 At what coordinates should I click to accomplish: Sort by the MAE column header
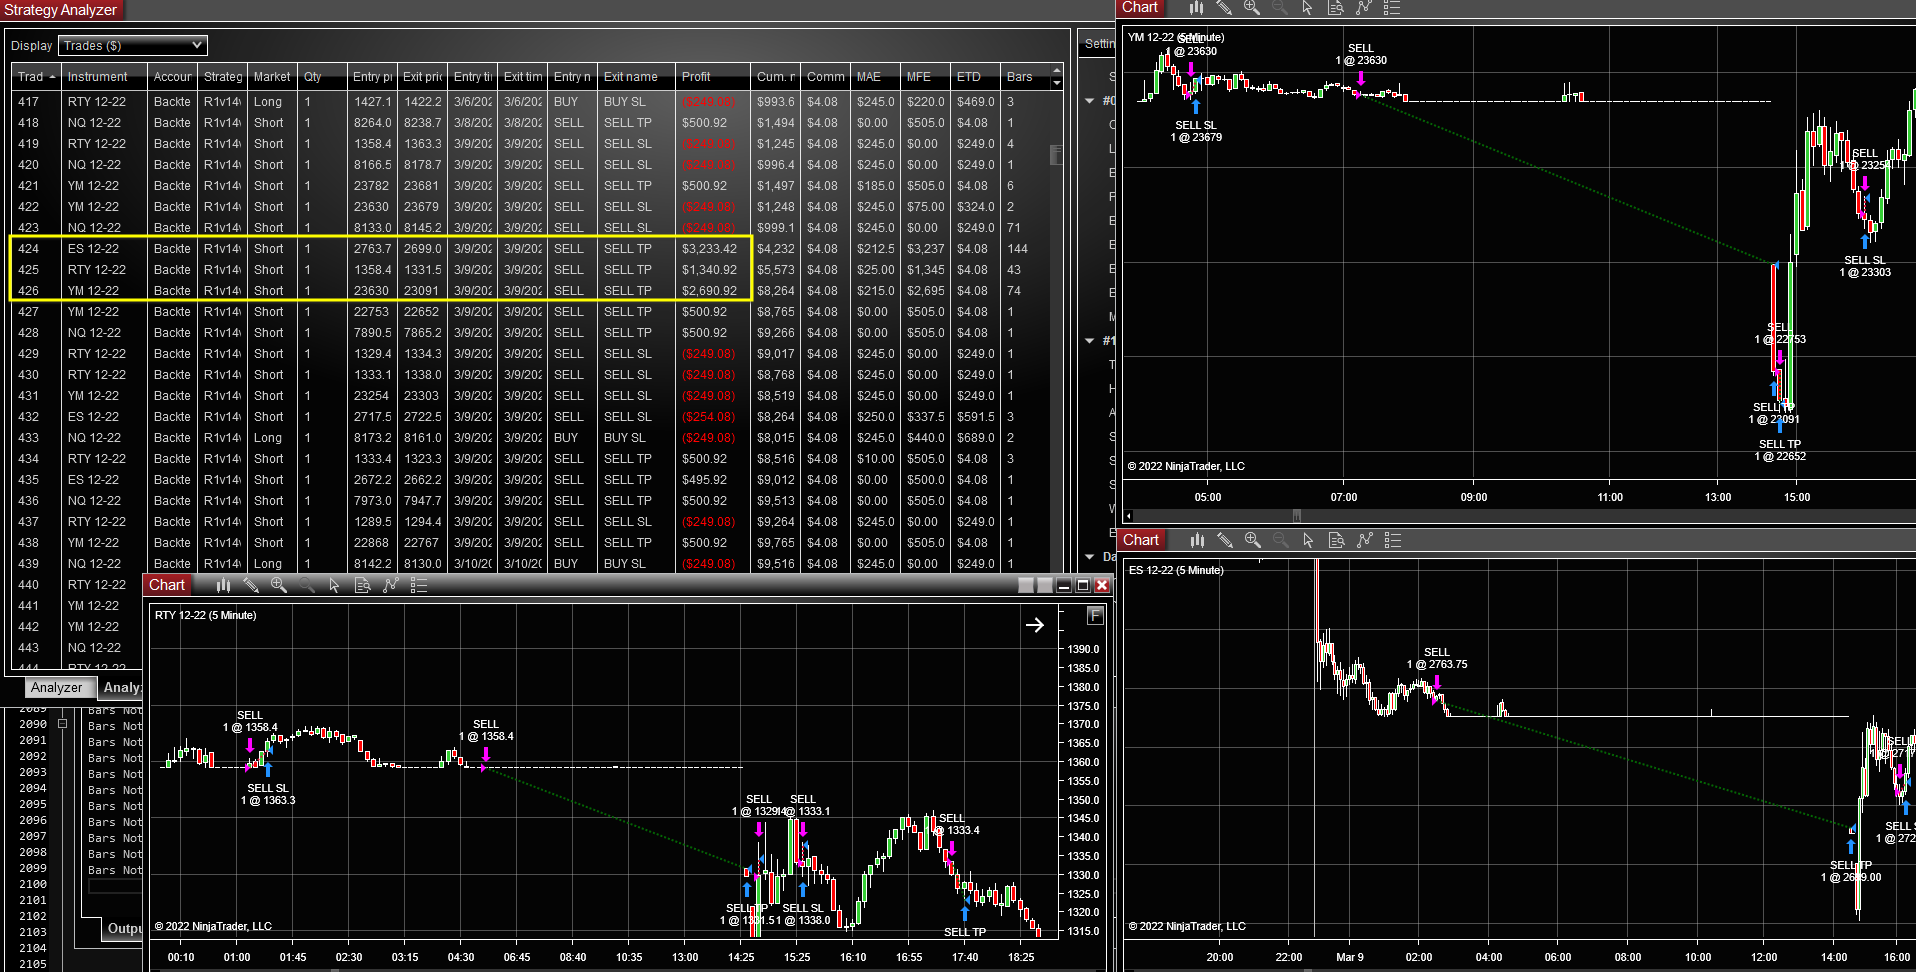pyautogui.click(x=876, y=77)
